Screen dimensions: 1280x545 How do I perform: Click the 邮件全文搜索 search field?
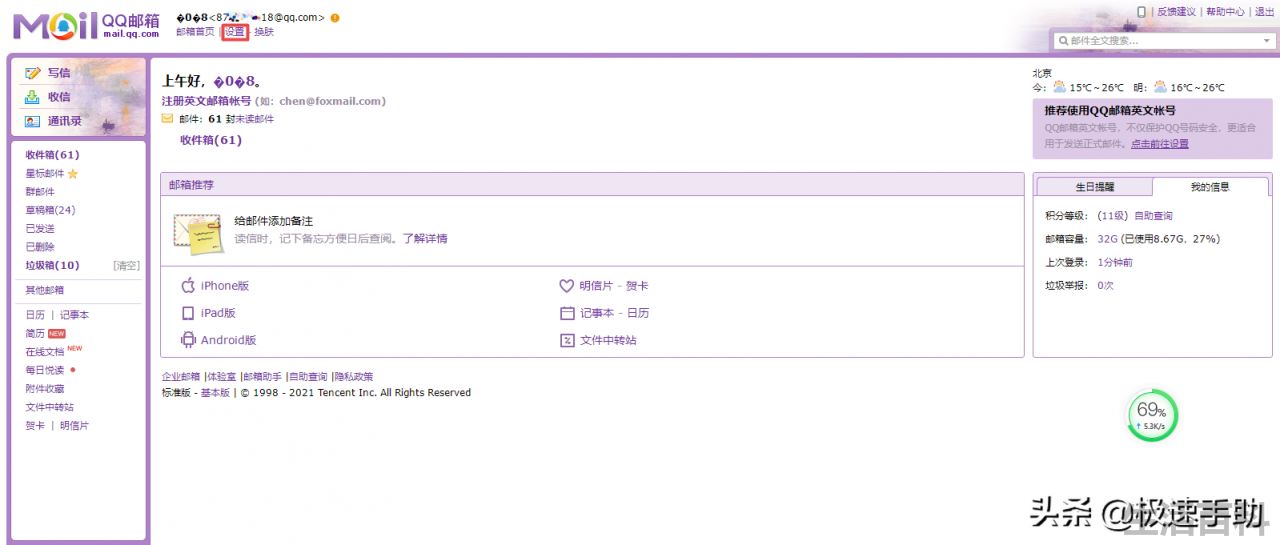click(1164, 41)
